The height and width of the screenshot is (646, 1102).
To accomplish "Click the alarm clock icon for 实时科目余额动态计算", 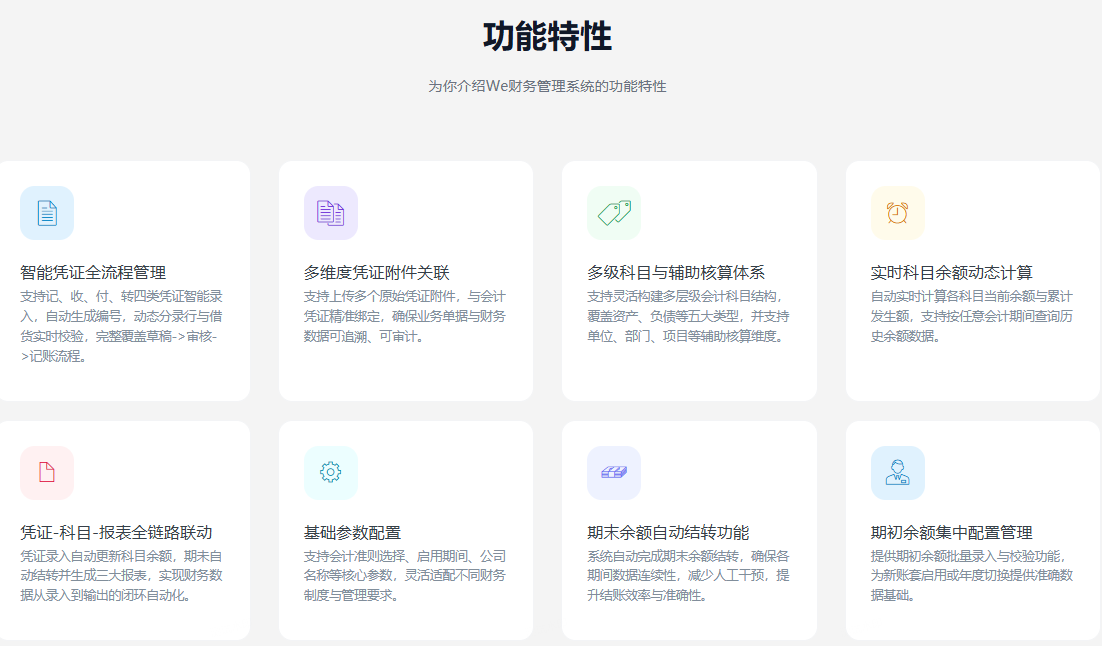I will [898, 213].
